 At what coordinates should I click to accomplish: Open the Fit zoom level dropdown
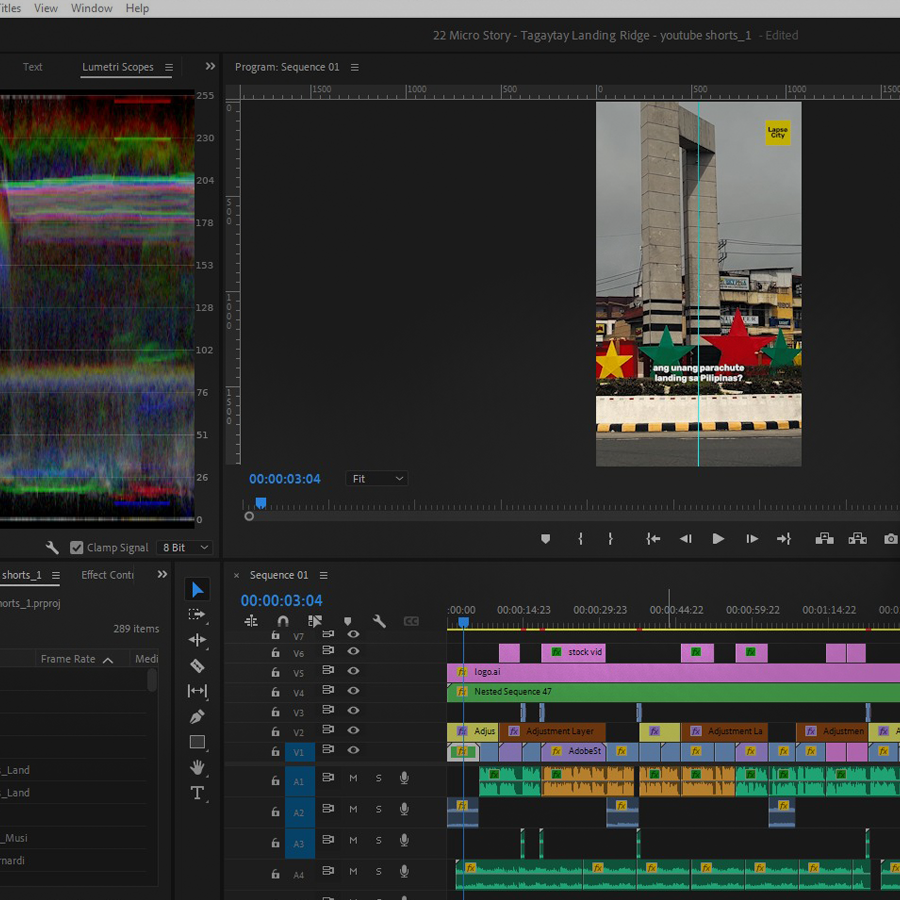377,479
